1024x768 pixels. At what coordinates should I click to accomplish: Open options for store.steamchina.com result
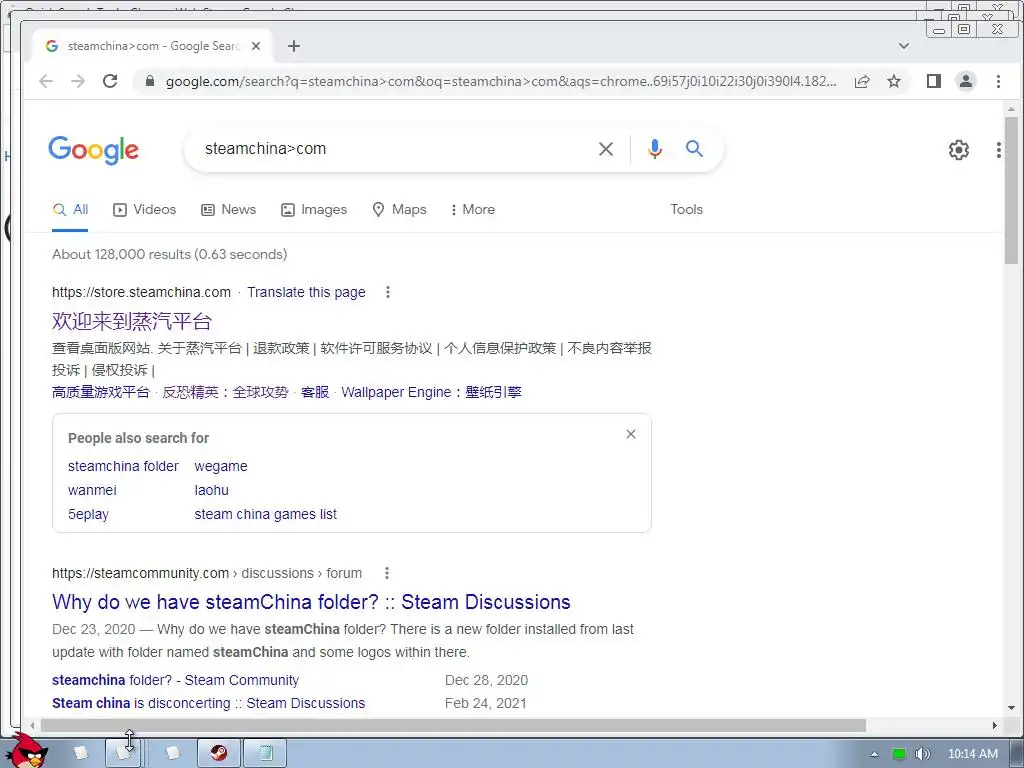click(x=388, y=292)
